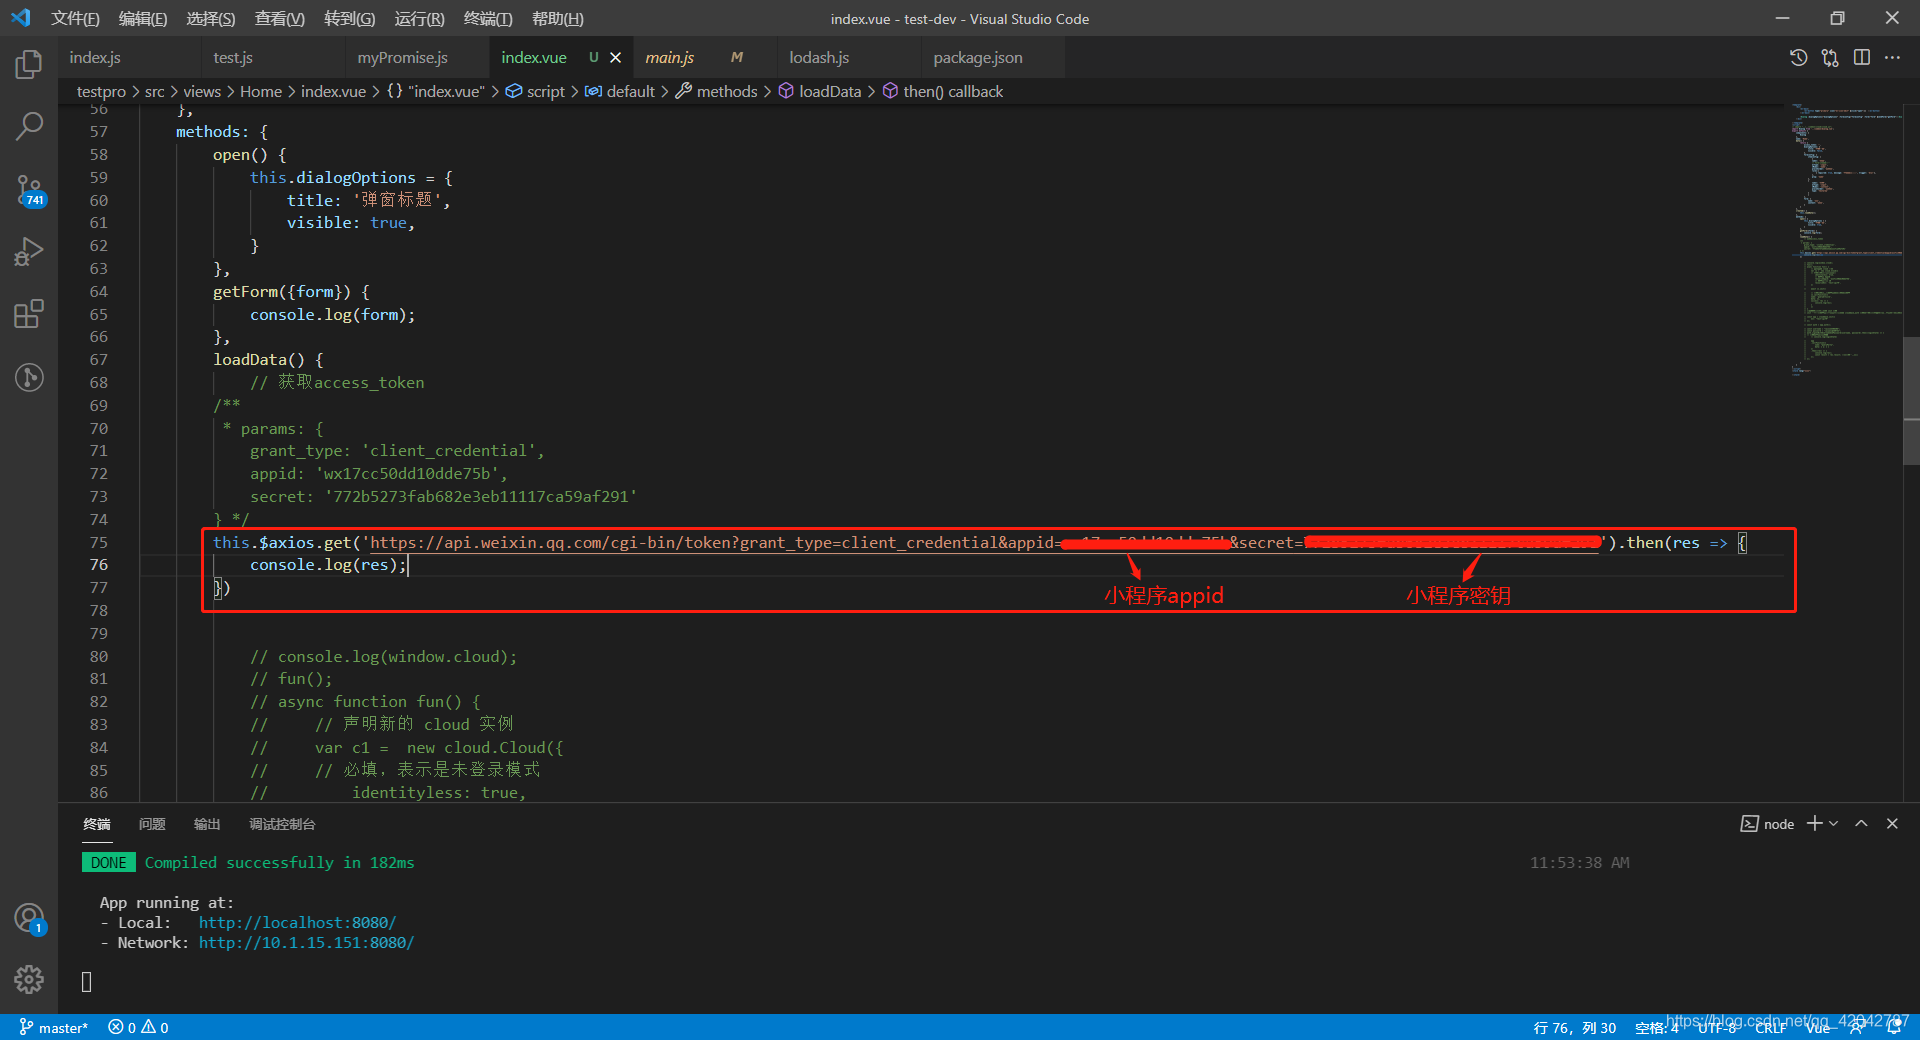Switch to the myPromise.js tab
Image resolution: width=1920 pixels, height=1040 pixels.
coord(417,58)
